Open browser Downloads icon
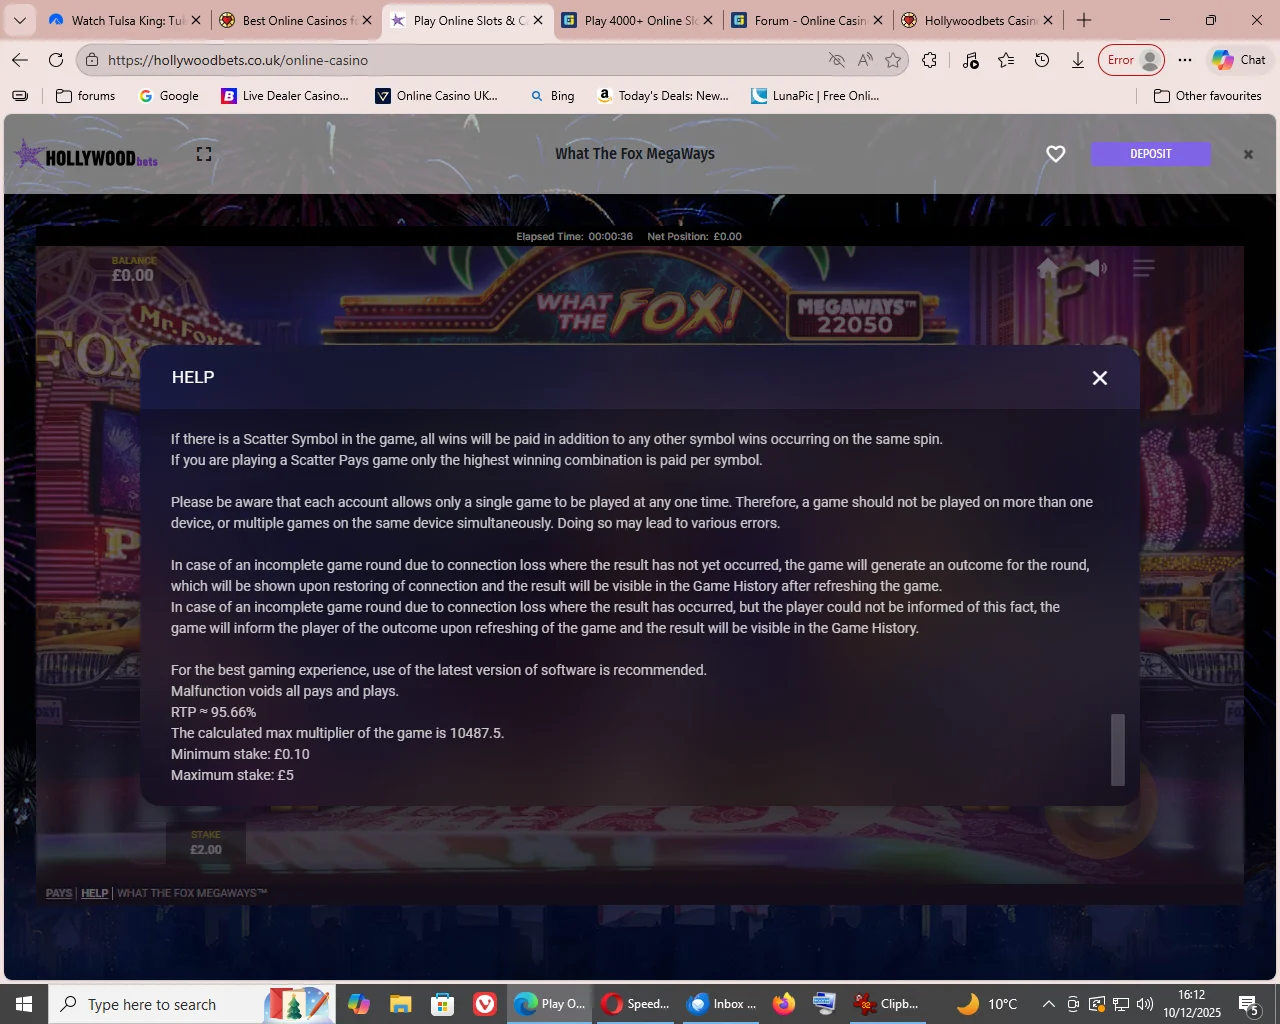The image size is (1280, 1024). tap(1078, 60)
